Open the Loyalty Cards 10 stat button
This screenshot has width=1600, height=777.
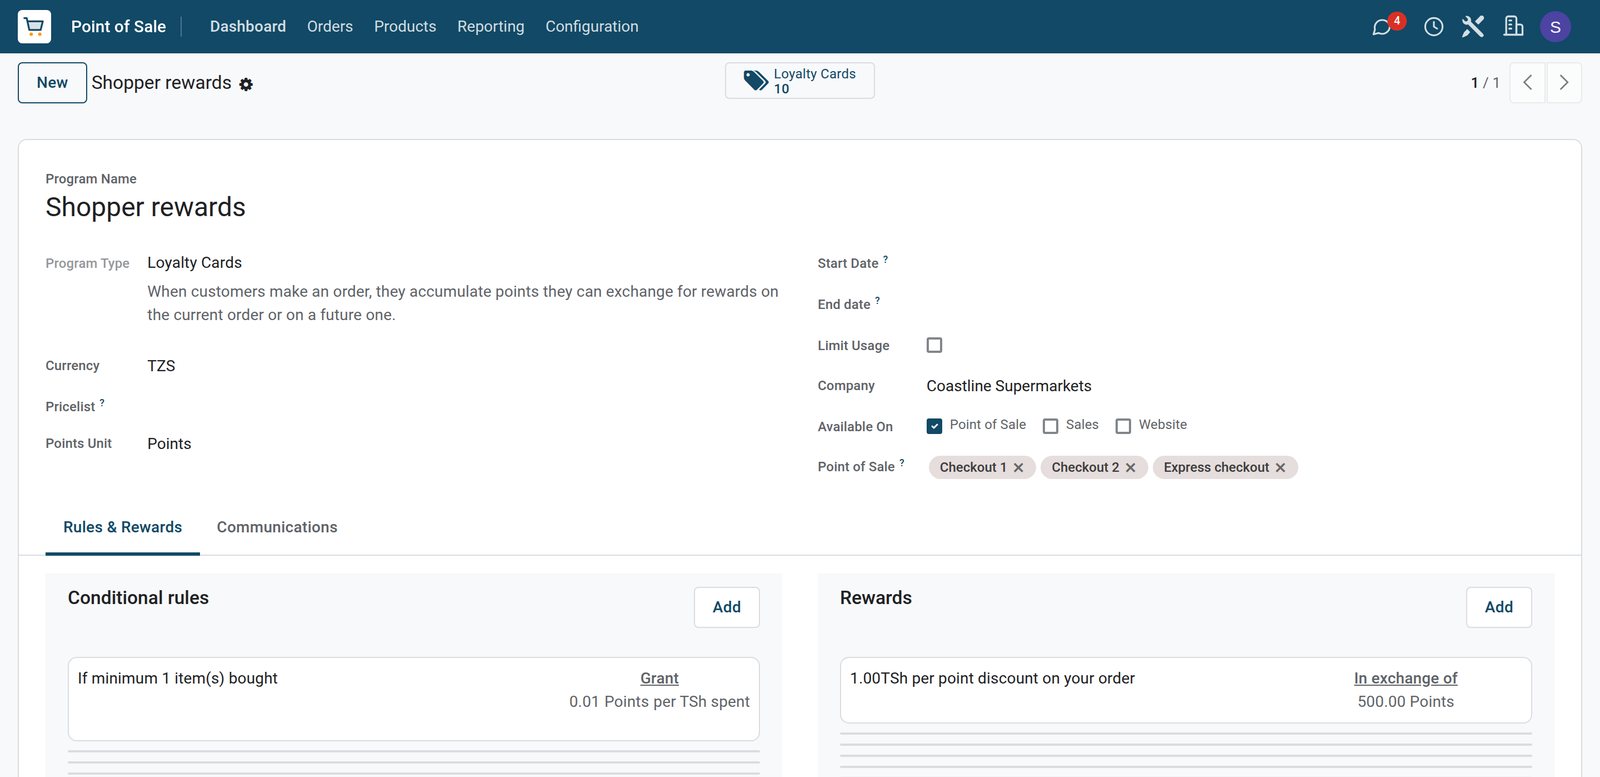(x=800, y=81)
